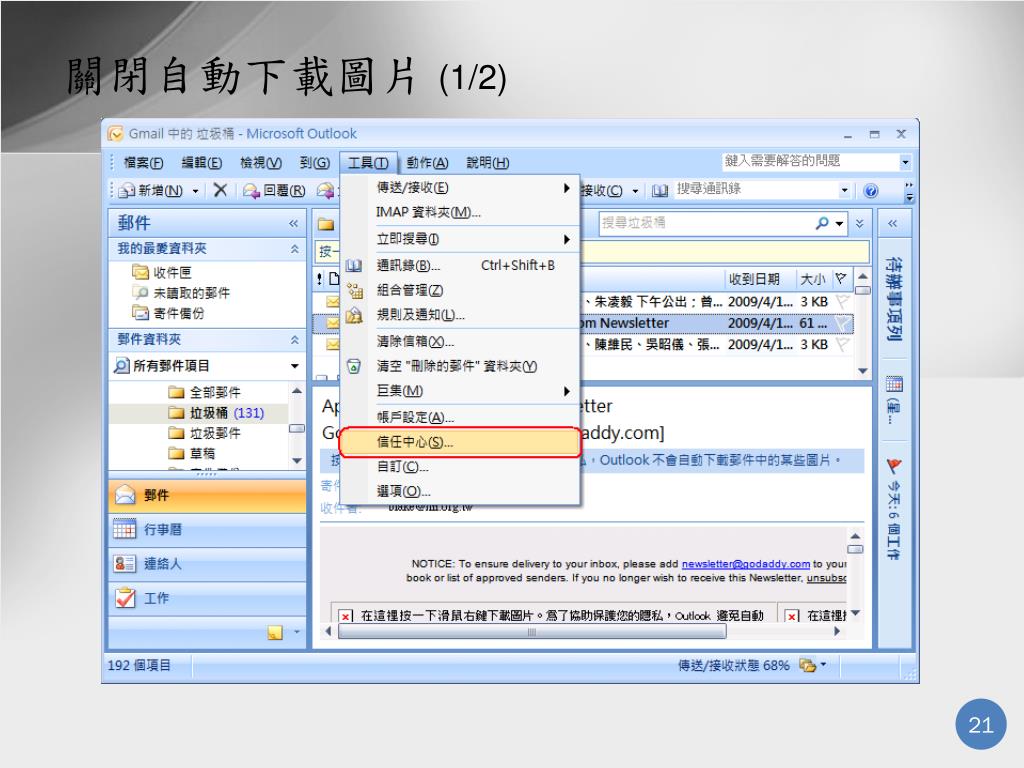Choose 自訂(C) menu entry
Screen dimensions: 1024x768
click(x=460, y=467)
